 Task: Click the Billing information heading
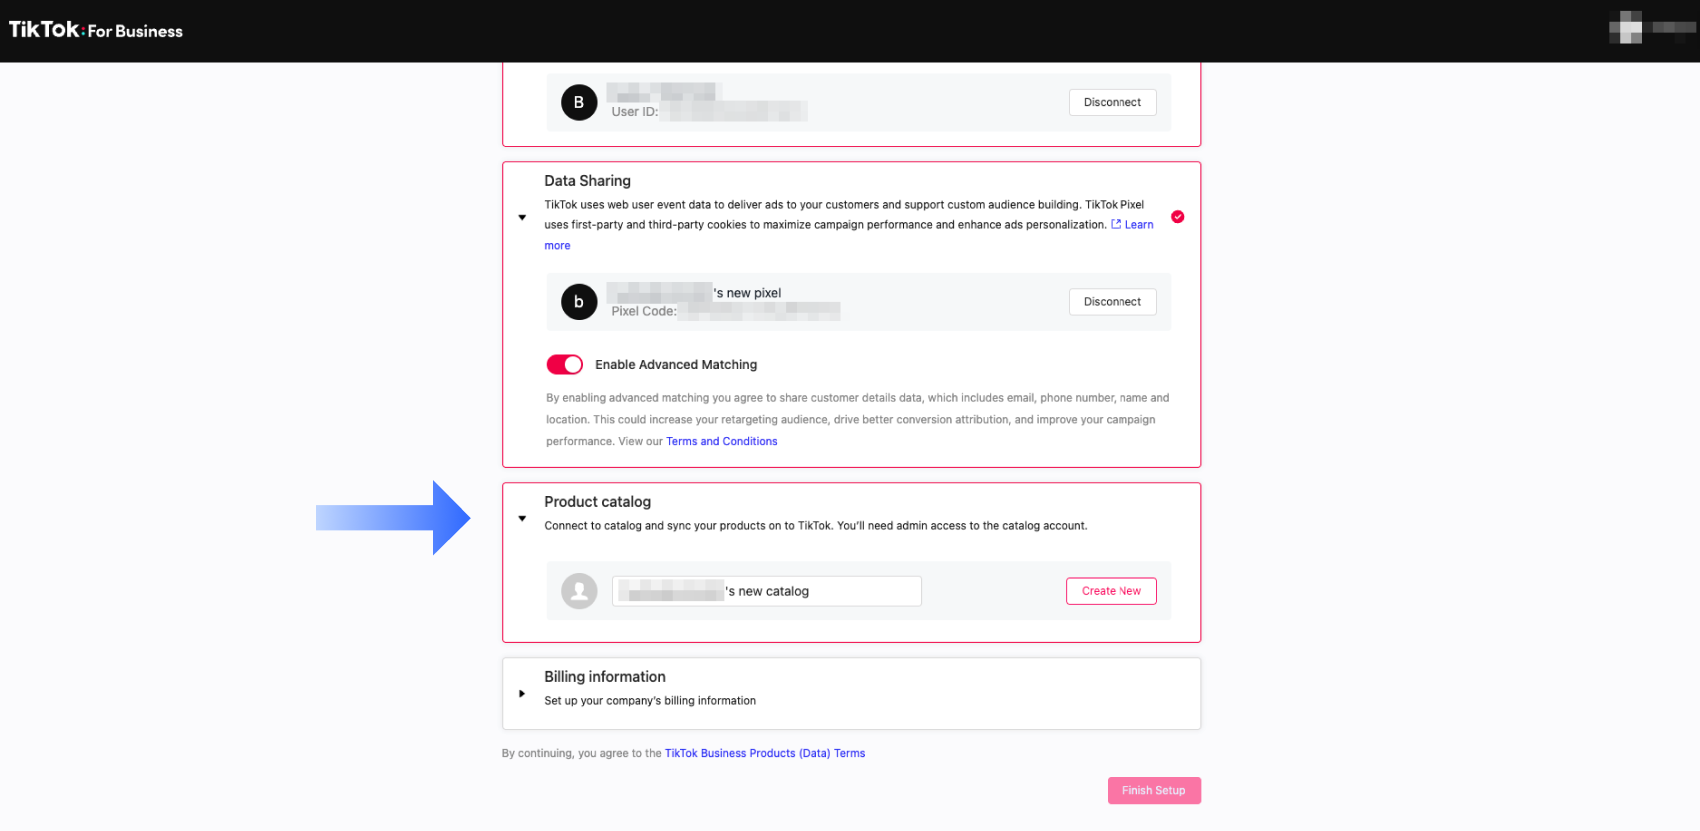coord(604,677)
